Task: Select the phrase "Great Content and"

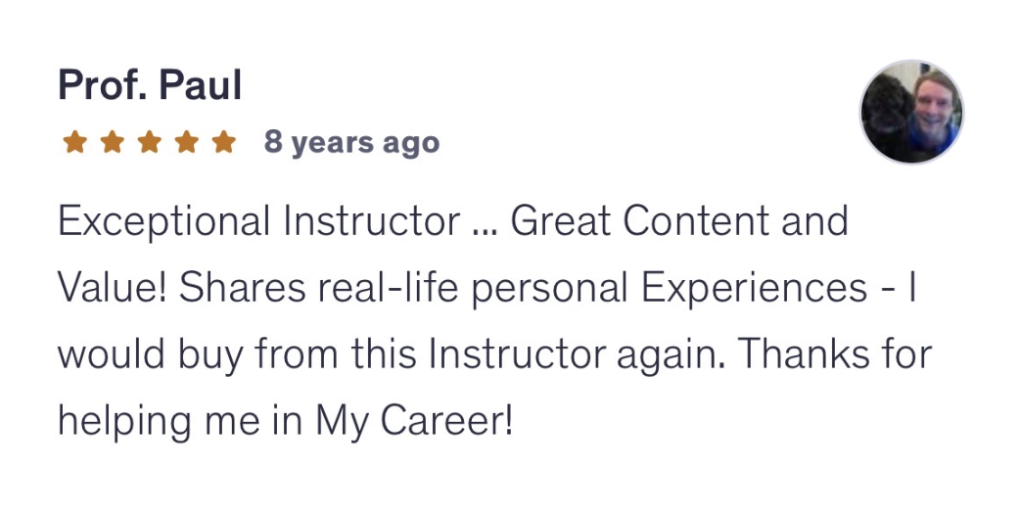Action: 679,221
